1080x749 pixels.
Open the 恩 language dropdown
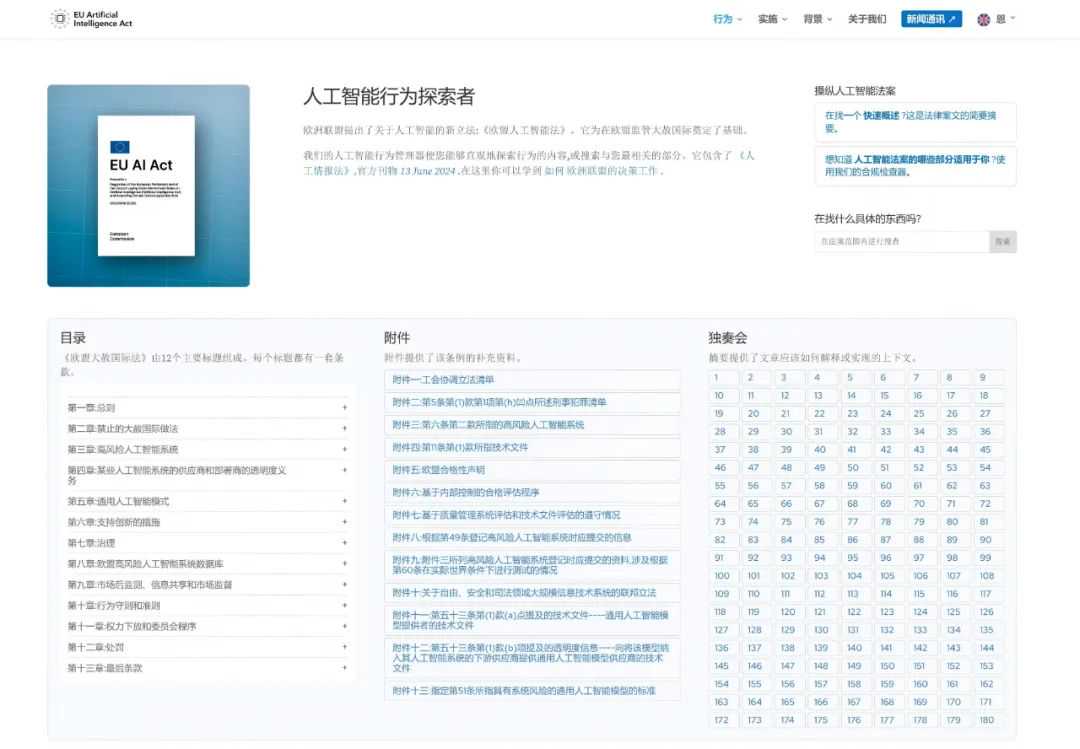pyautogui.click(x=1000, y=18)
